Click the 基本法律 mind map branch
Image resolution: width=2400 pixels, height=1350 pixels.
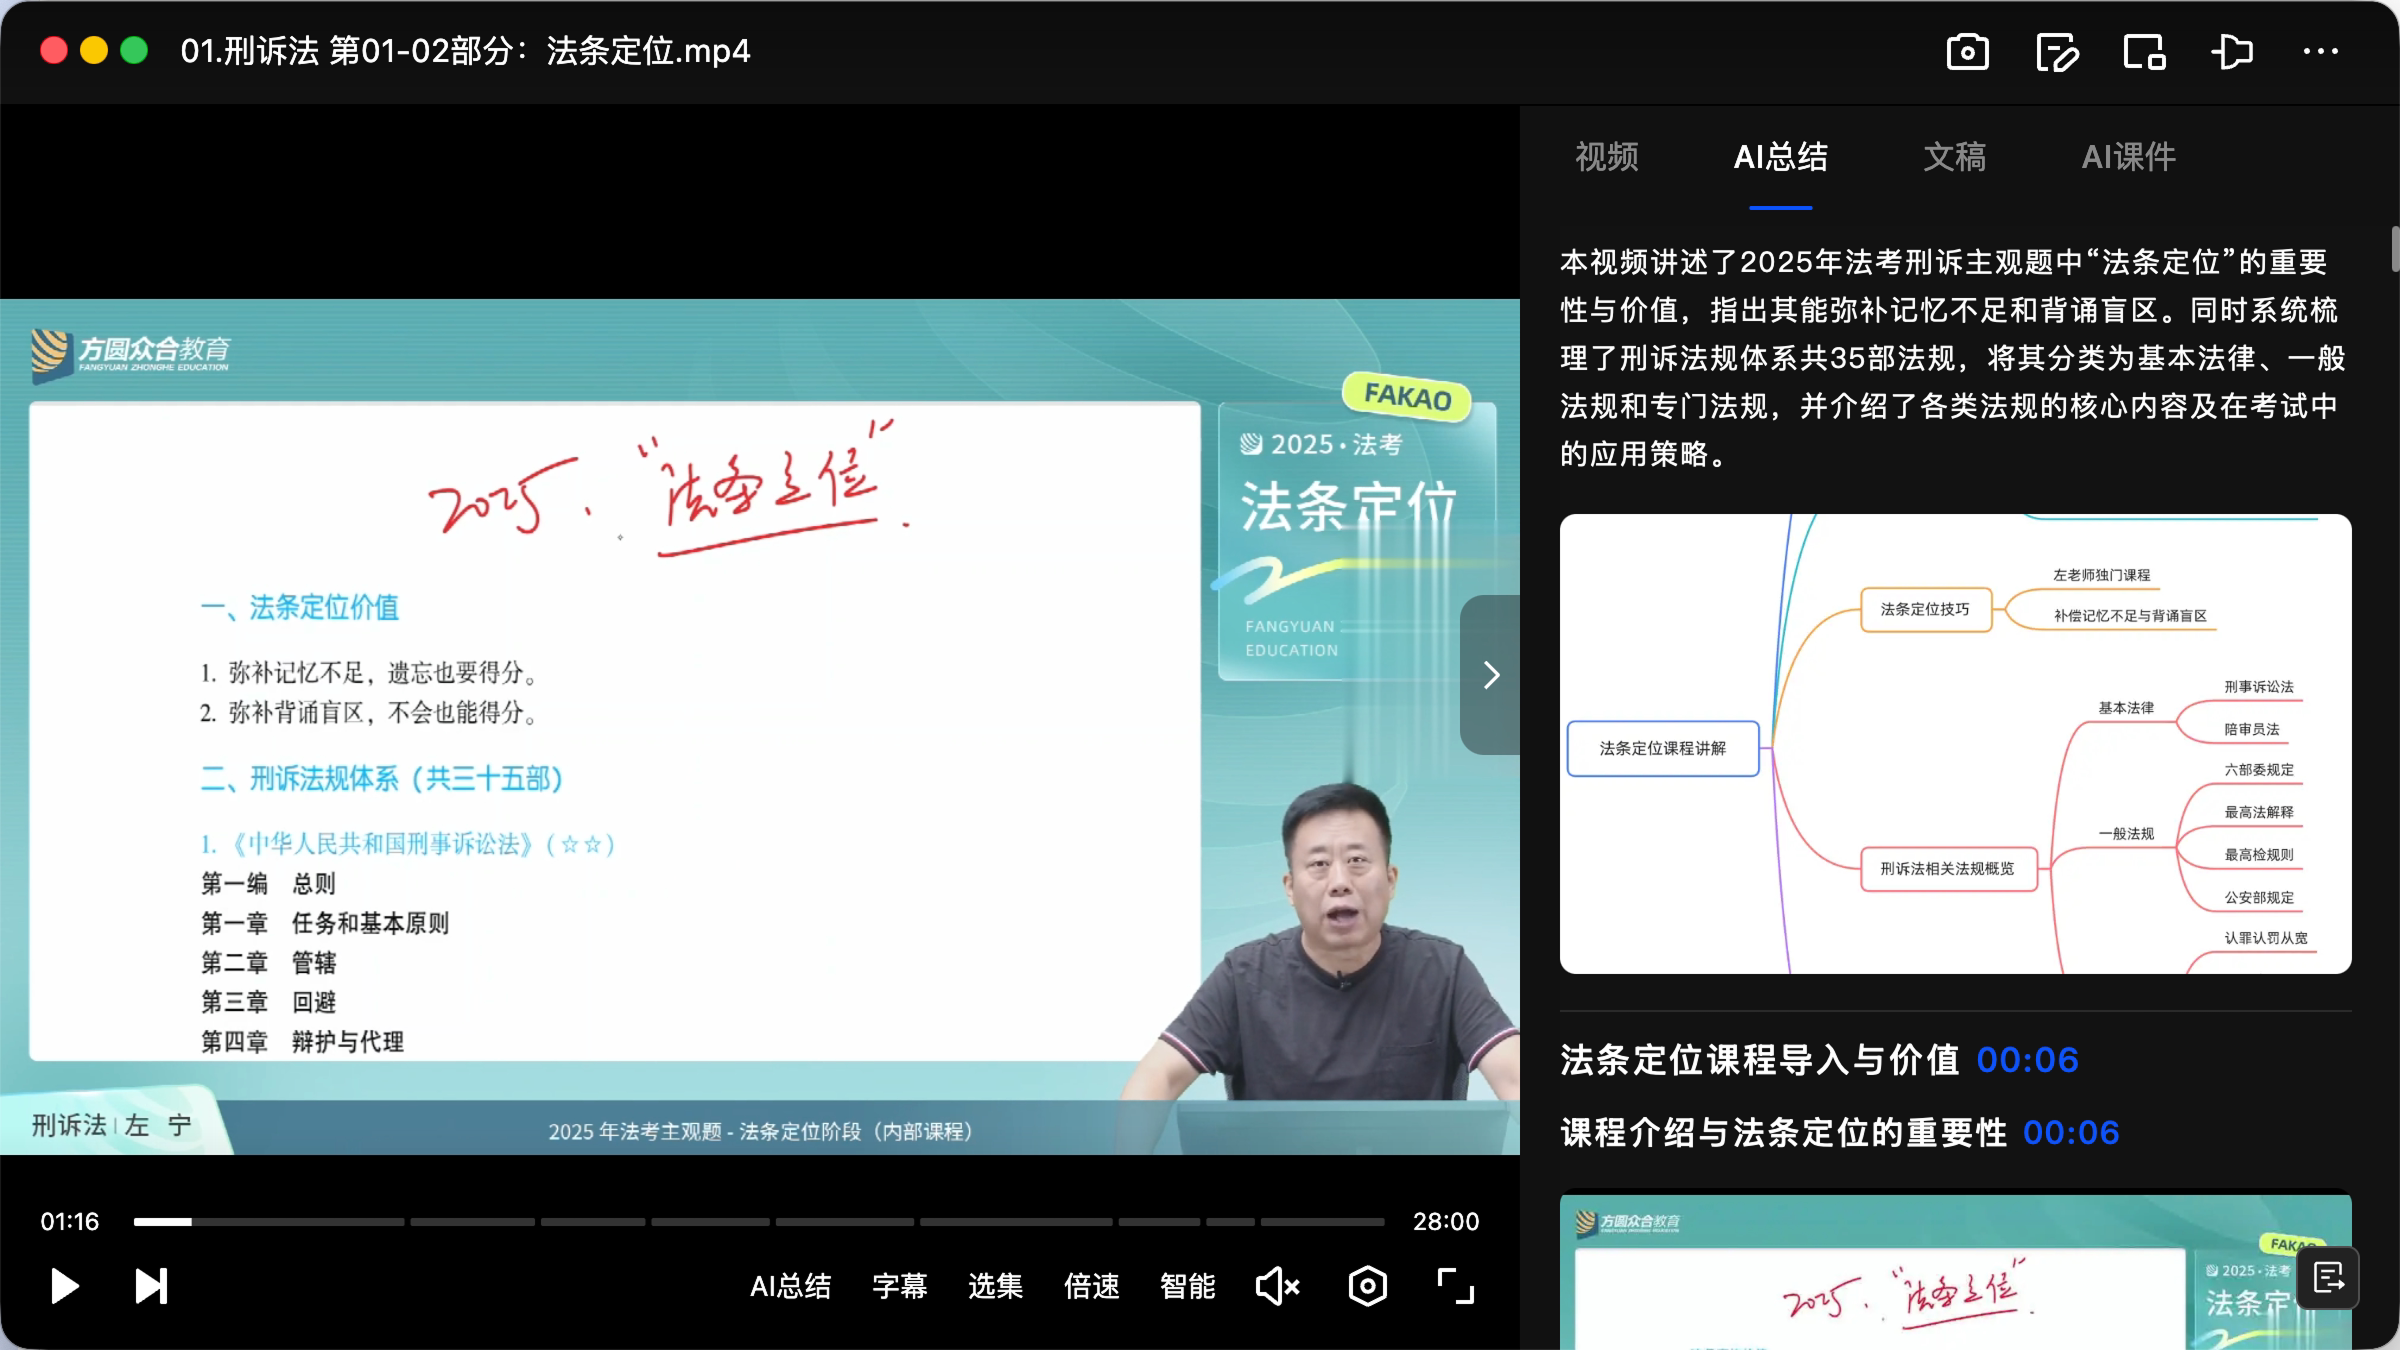pyautogui.click(x=2126, y=708)
